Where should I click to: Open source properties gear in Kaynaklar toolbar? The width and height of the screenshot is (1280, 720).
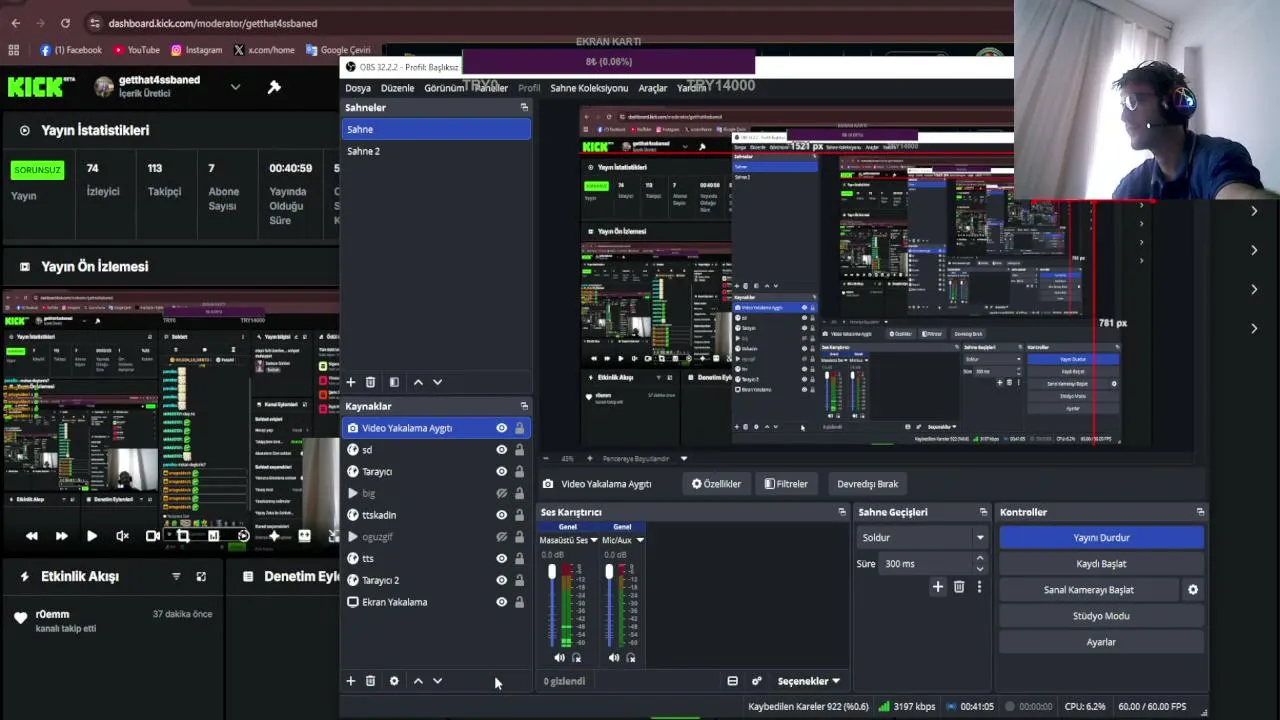point(394,681)
